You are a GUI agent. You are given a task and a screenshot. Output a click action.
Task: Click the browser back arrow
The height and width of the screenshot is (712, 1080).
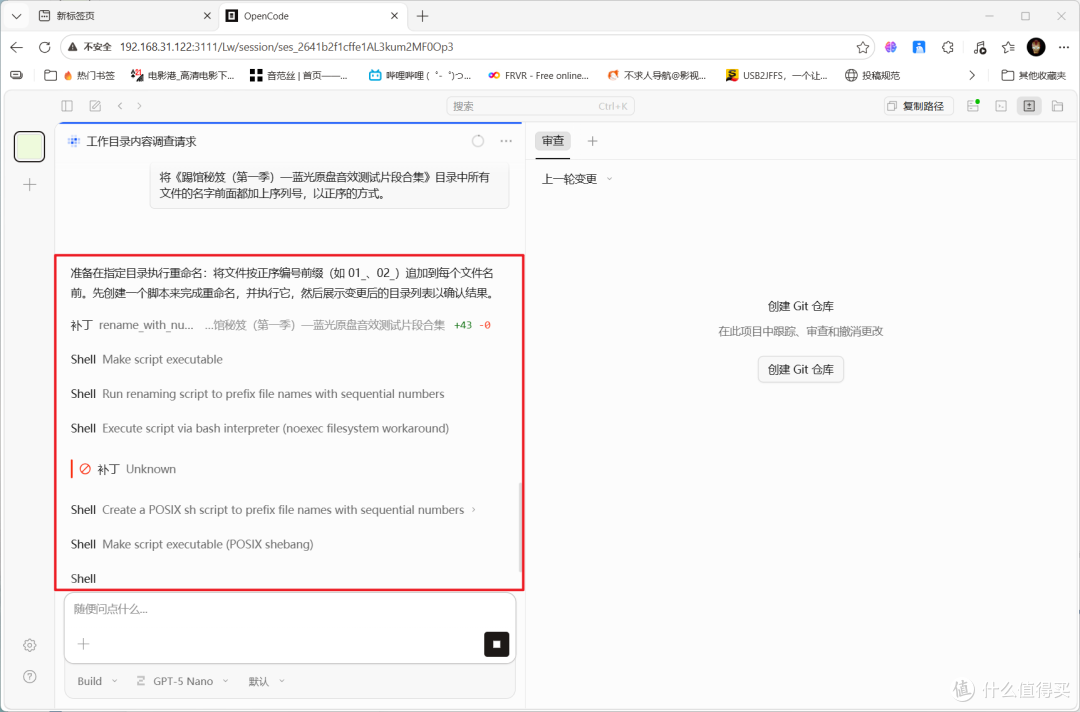pyautogui.click(x=17, y=47)
